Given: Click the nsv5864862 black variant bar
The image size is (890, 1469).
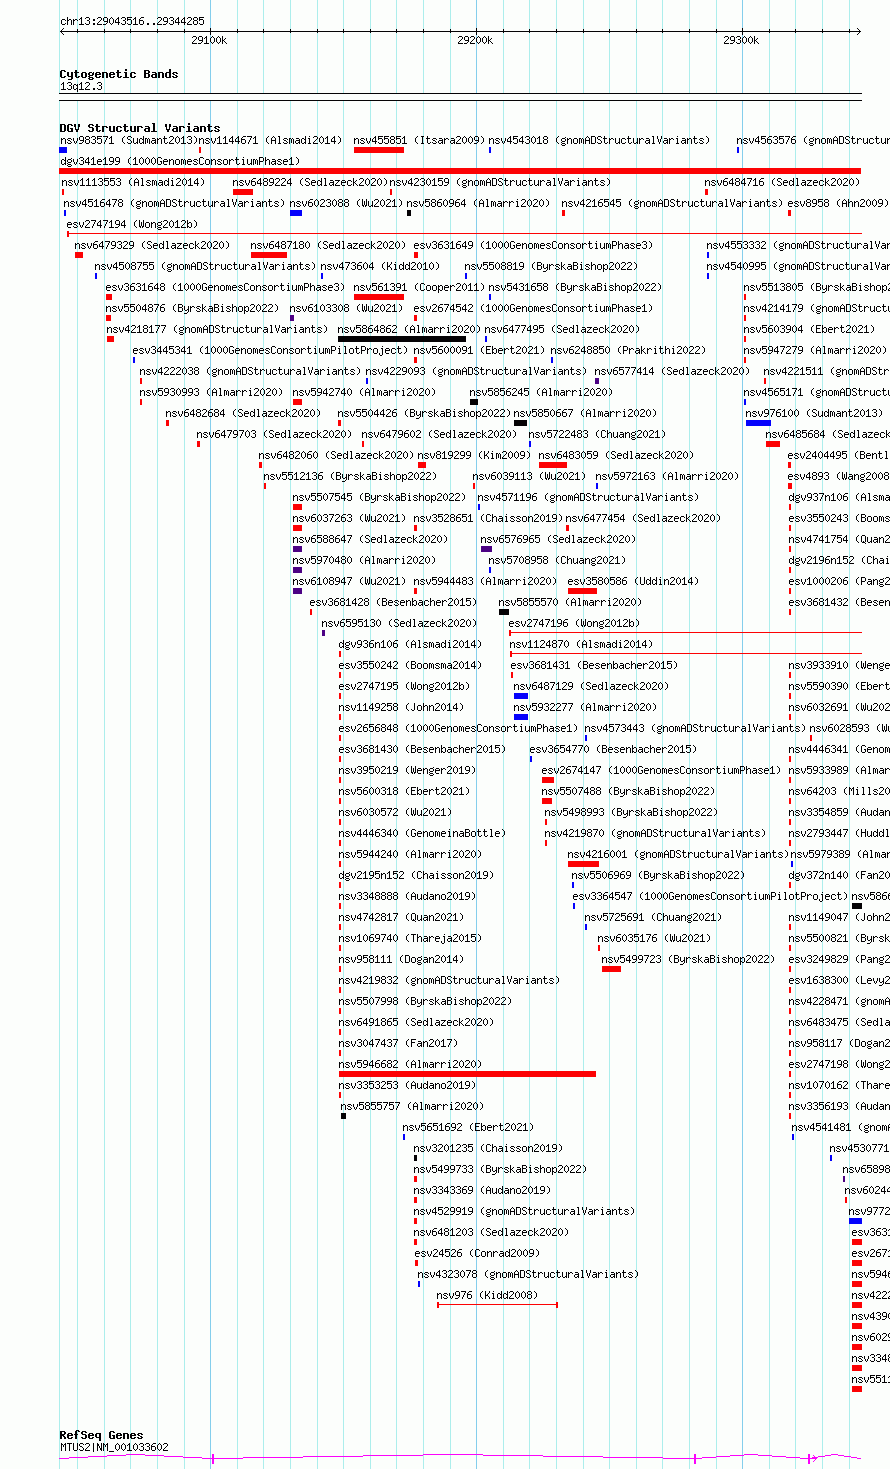Looking at the screenshot, I should tap(402, 339).
